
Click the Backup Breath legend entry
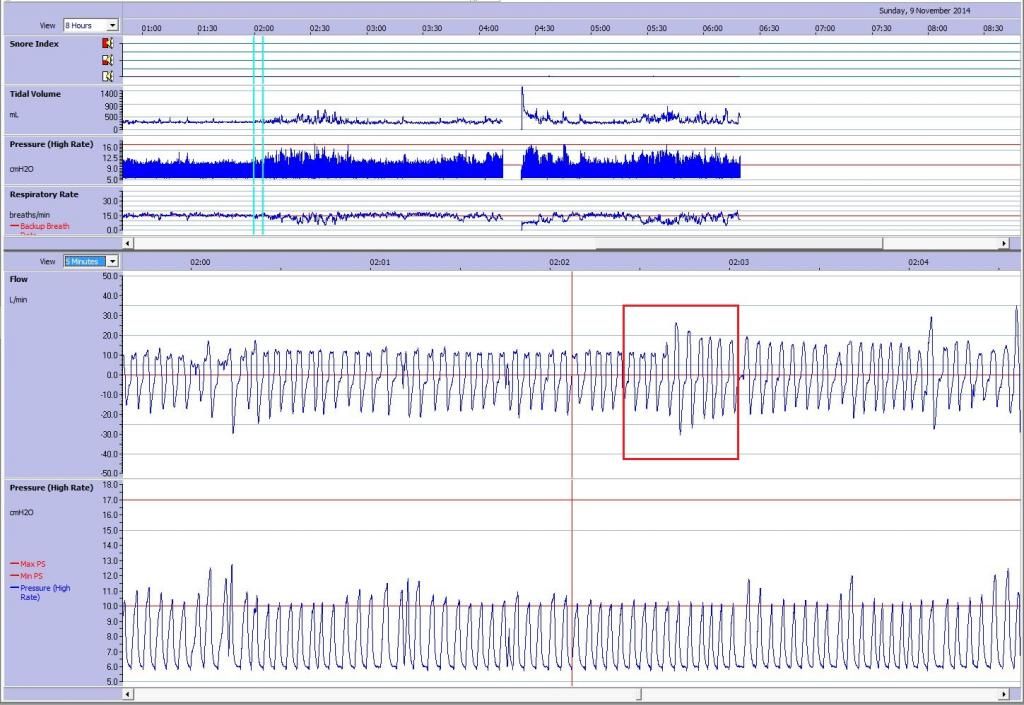click(44, 226)
